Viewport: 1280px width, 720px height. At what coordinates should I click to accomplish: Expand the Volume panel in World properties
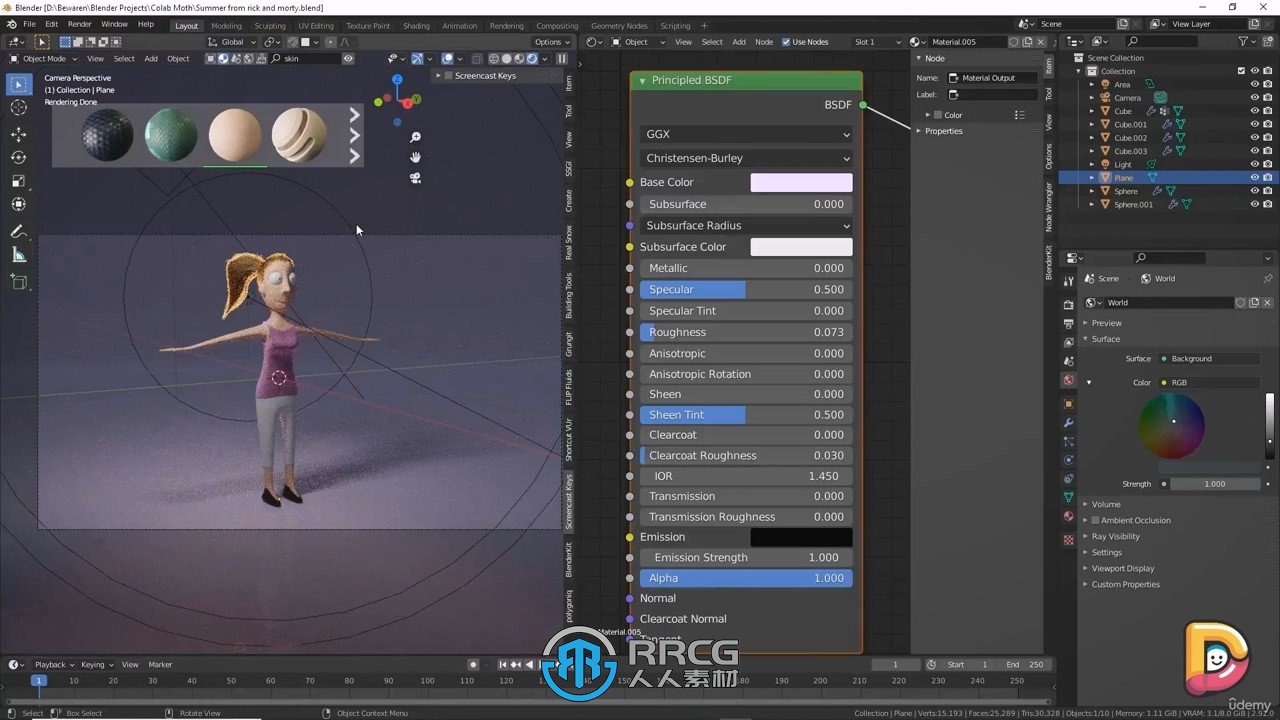(x=1105, y=504)
